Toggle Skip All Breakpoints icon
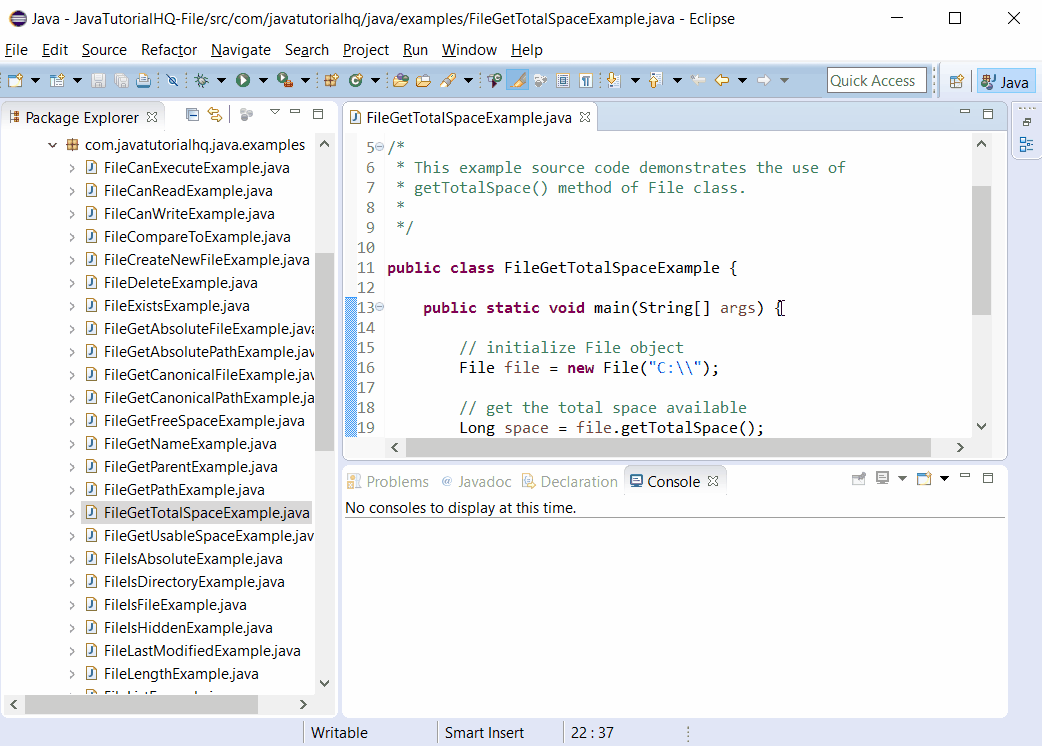Viewport: 1042px width, 746px height. click(173, 80)
